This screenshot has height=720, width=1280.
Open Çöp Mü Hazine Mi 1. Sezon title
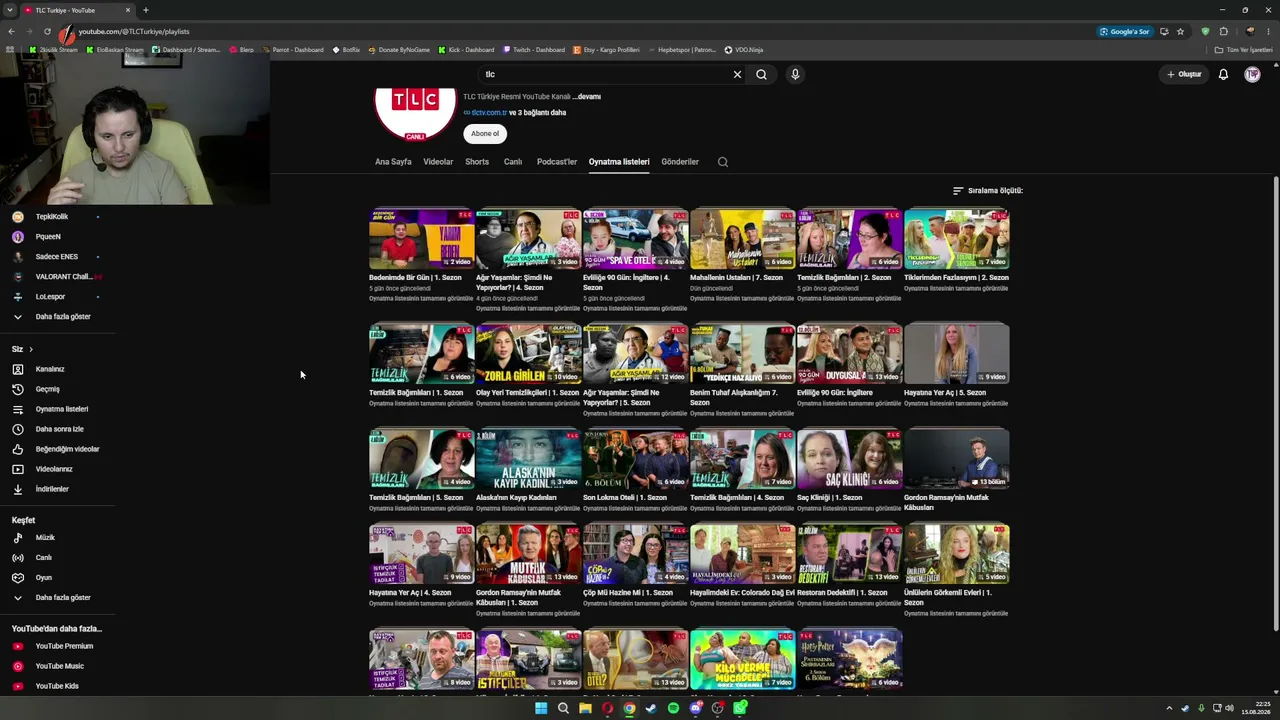(x=628, y=593)
